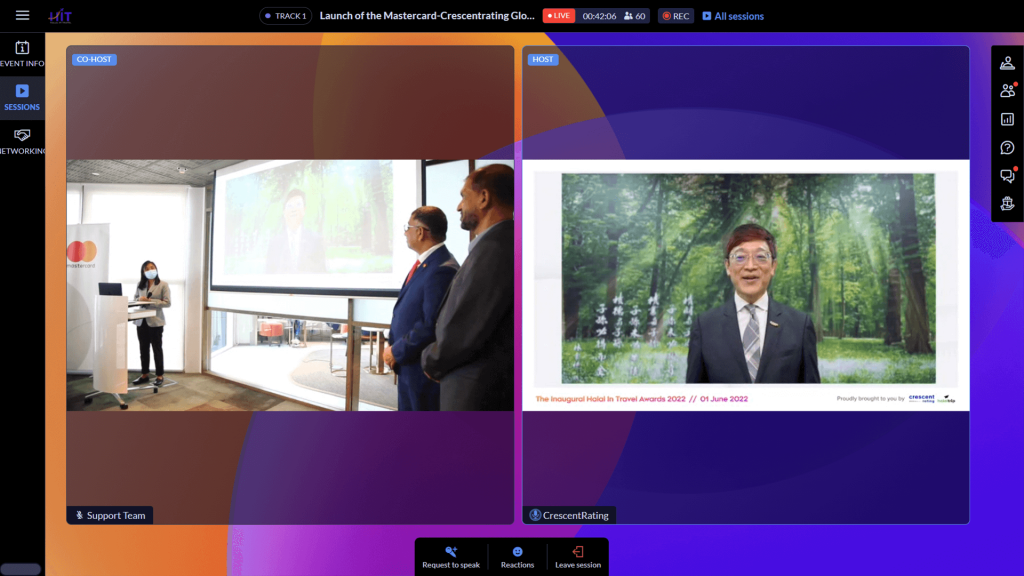The image size is (1024, 576).
Task: Click the gray pill at sidebar bottom
Action: (x=20, y=569)
